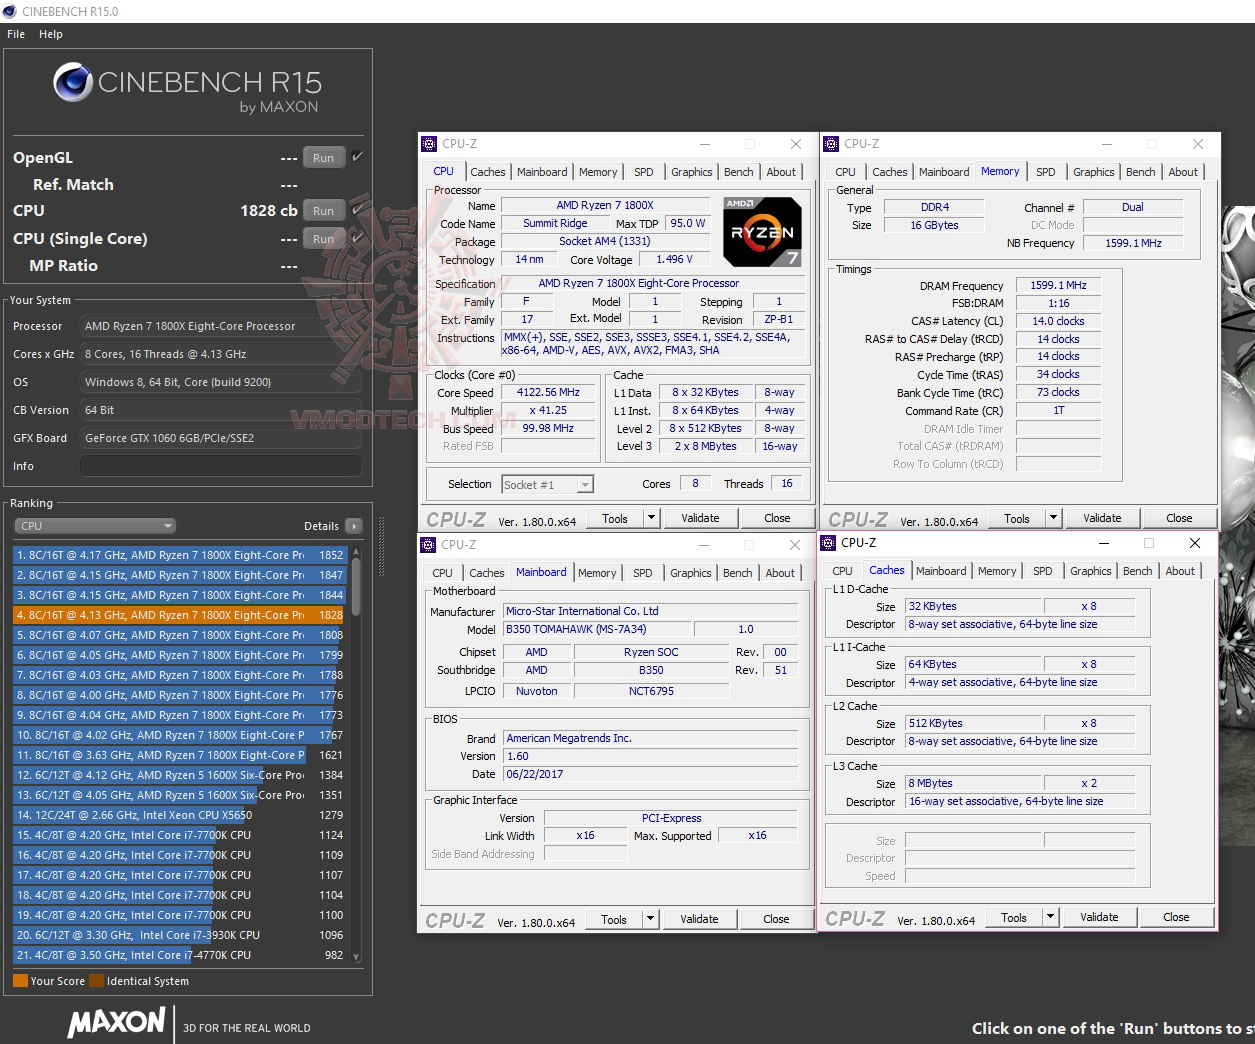Click Validate in the CPU tab window
The image size is (1255, 1044).
point(700,518)
